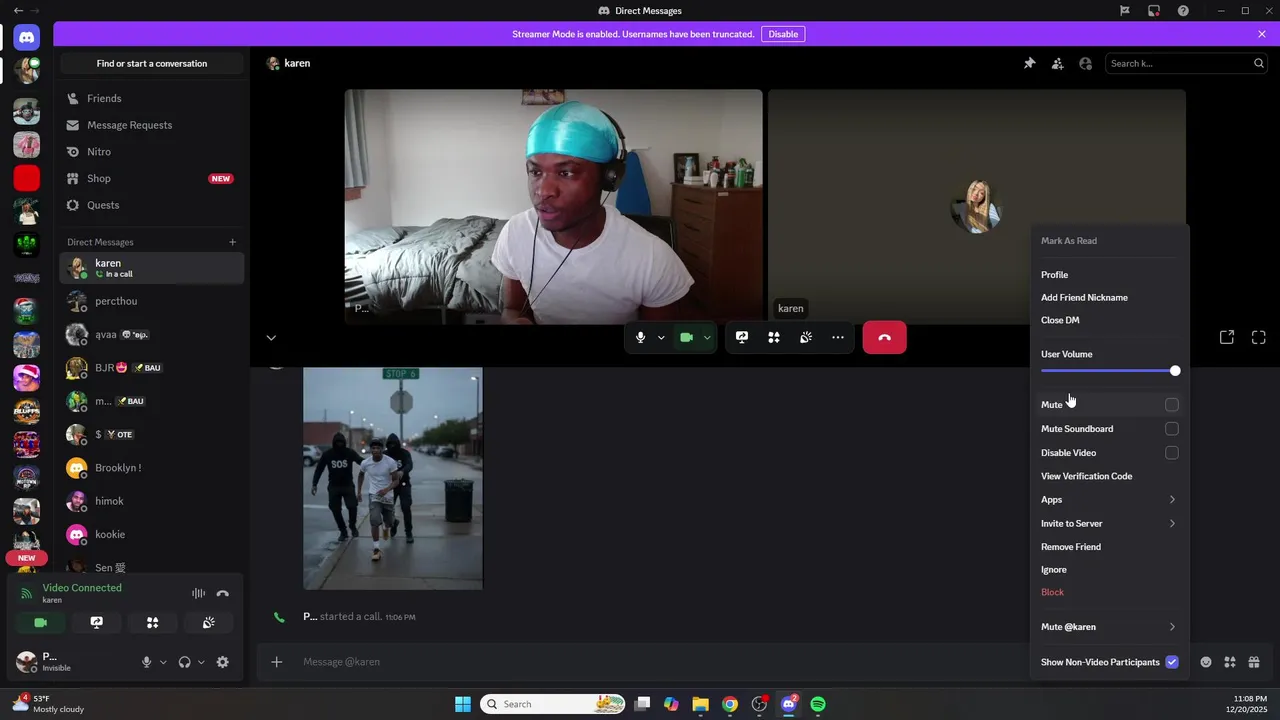The image size is (1280, 720).
Task: Share screen button in voice panel
Action: click(x=96, y=622)
